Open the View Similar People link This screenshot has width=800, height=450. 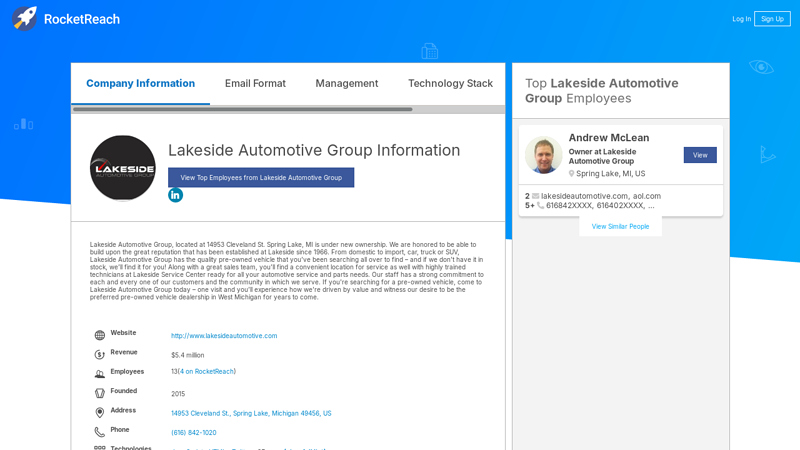coord(620,227)
